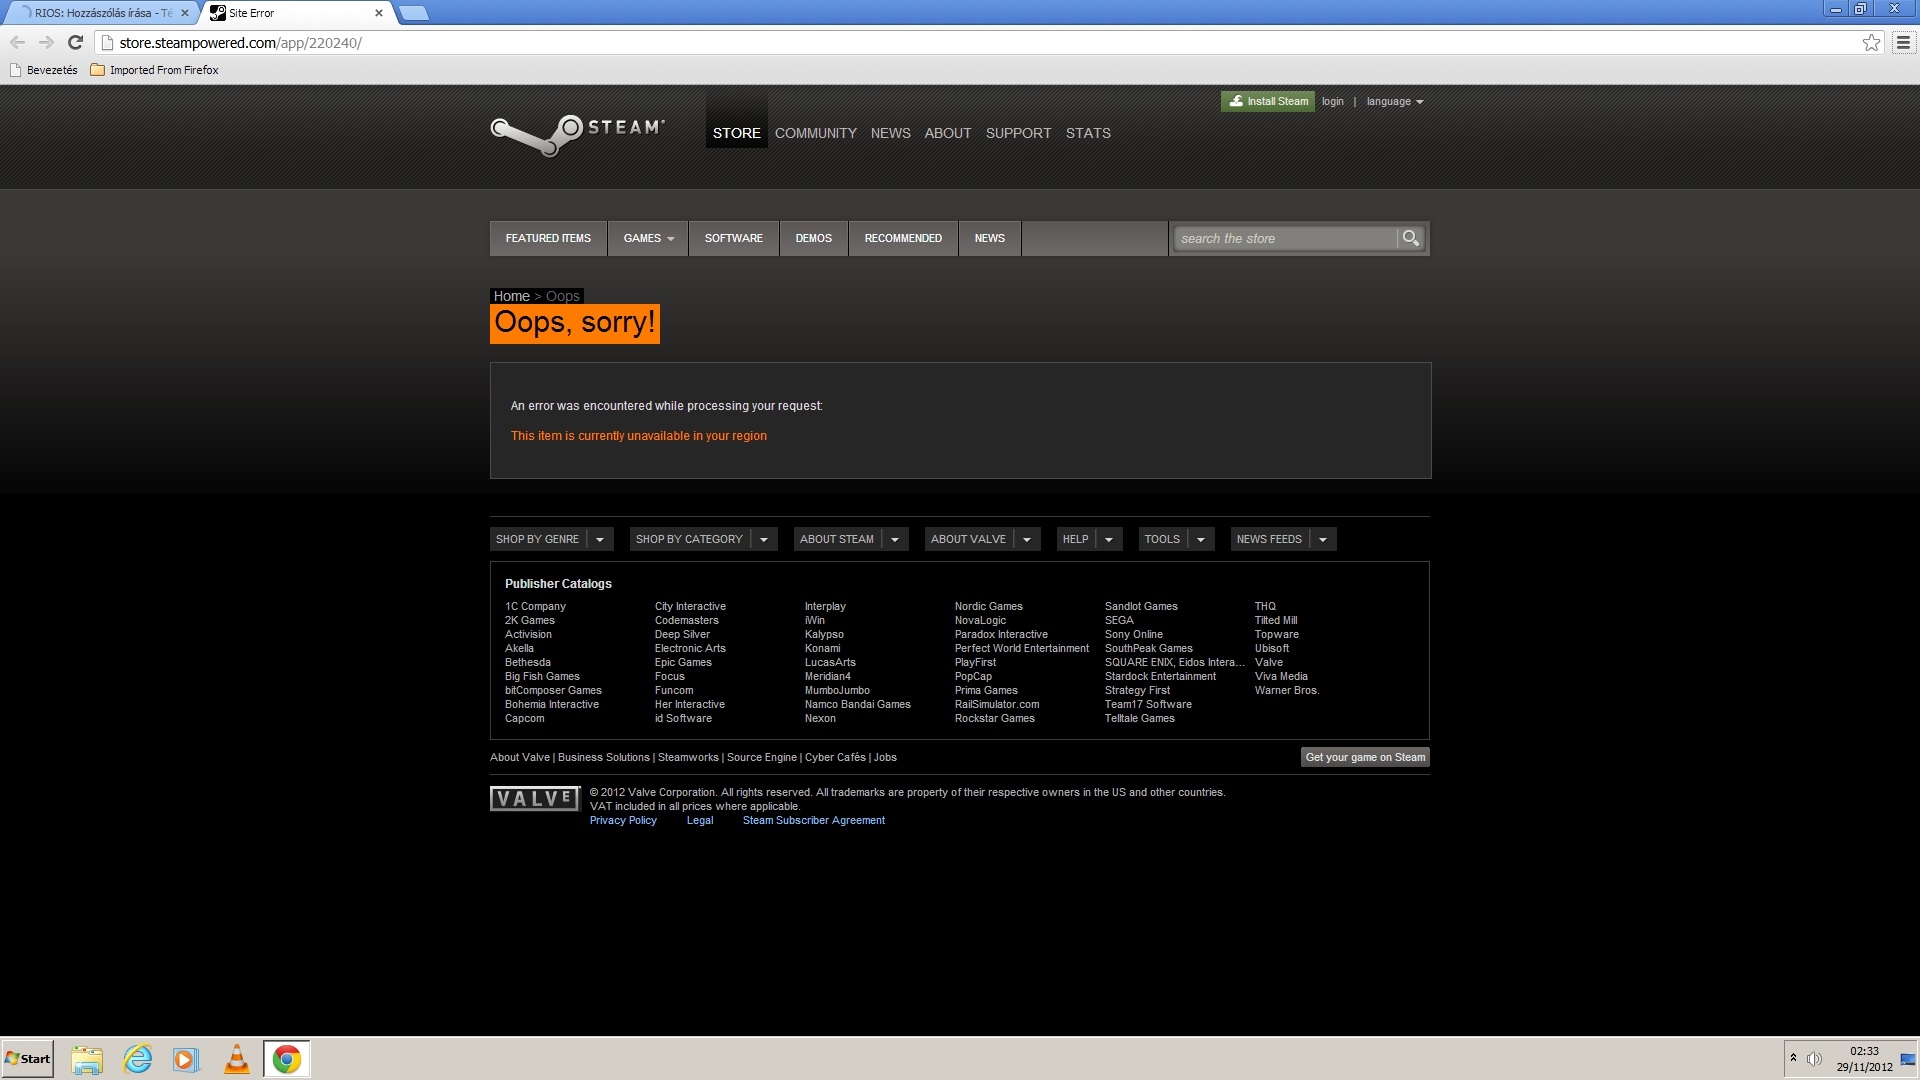Expand the NEWS FEEDS dropdown arrow

1323,539
